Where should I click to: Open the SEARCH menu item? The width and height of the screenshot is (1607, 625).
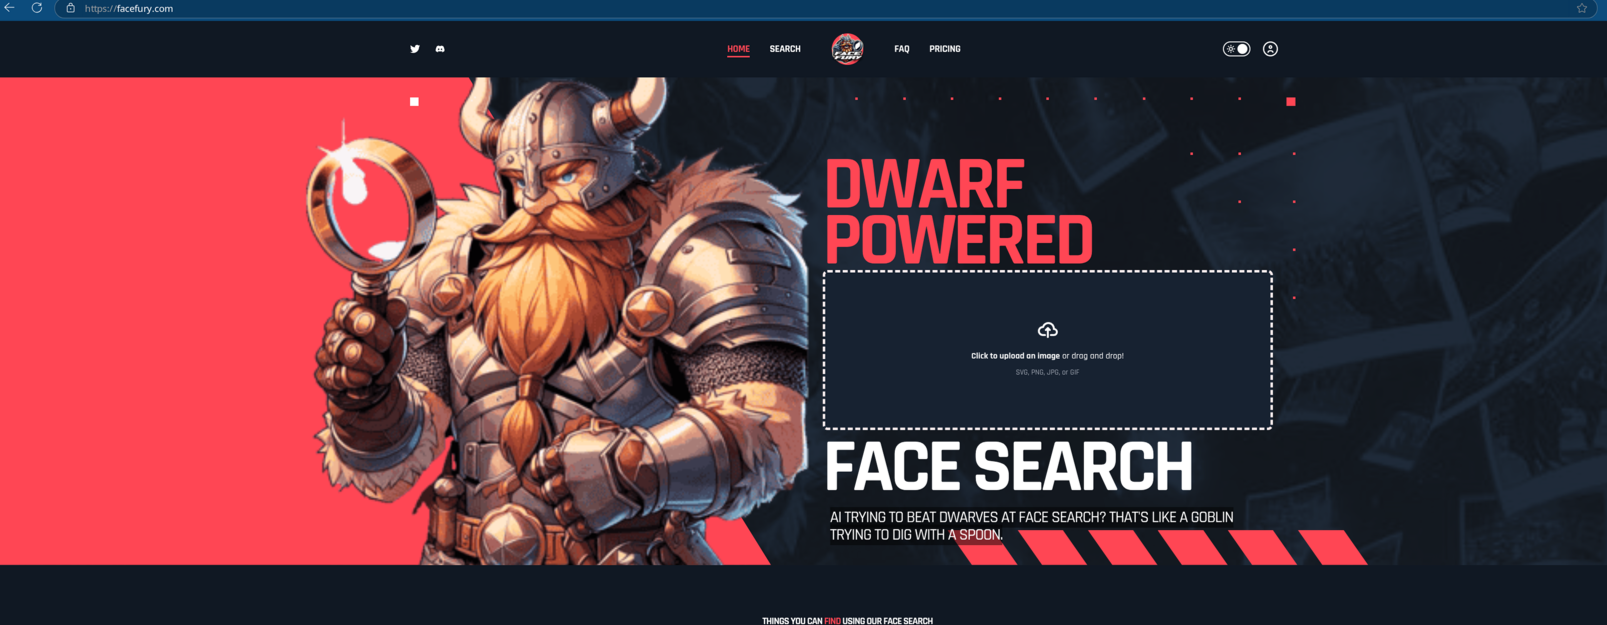click(785, 49)
